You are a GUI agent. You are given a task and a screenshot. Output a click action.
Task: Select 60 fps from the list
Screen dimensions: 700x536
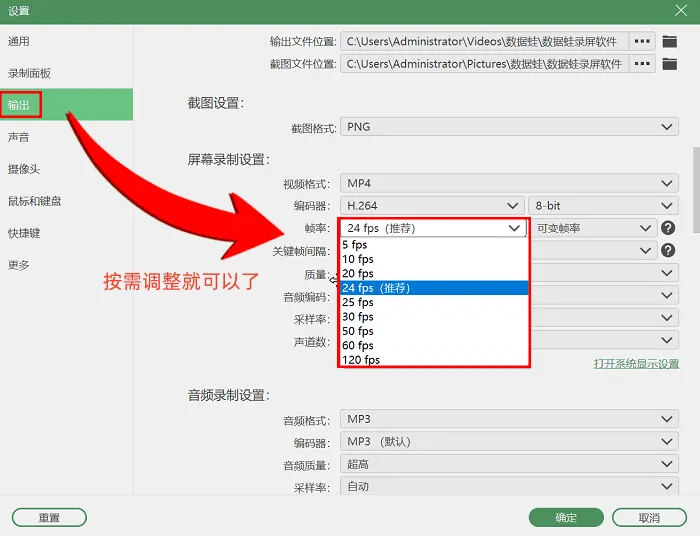tap(434, 345)
